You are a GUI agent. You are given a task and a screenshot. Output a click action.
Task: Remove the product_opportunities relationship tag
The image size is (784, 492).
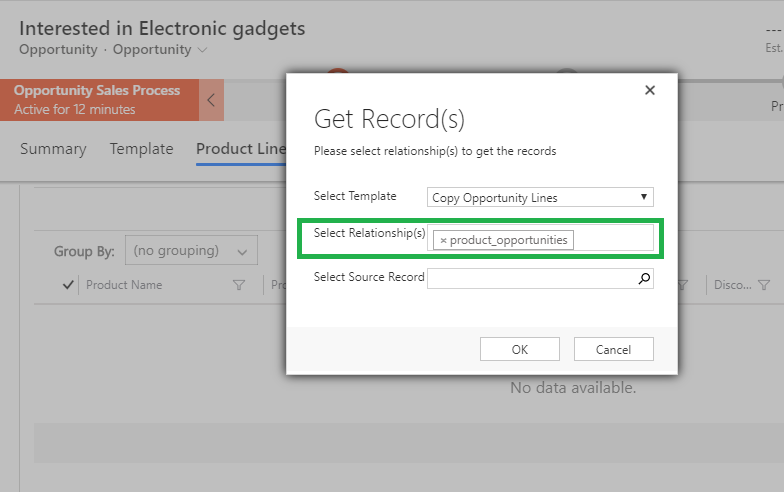tap(443, 240)
